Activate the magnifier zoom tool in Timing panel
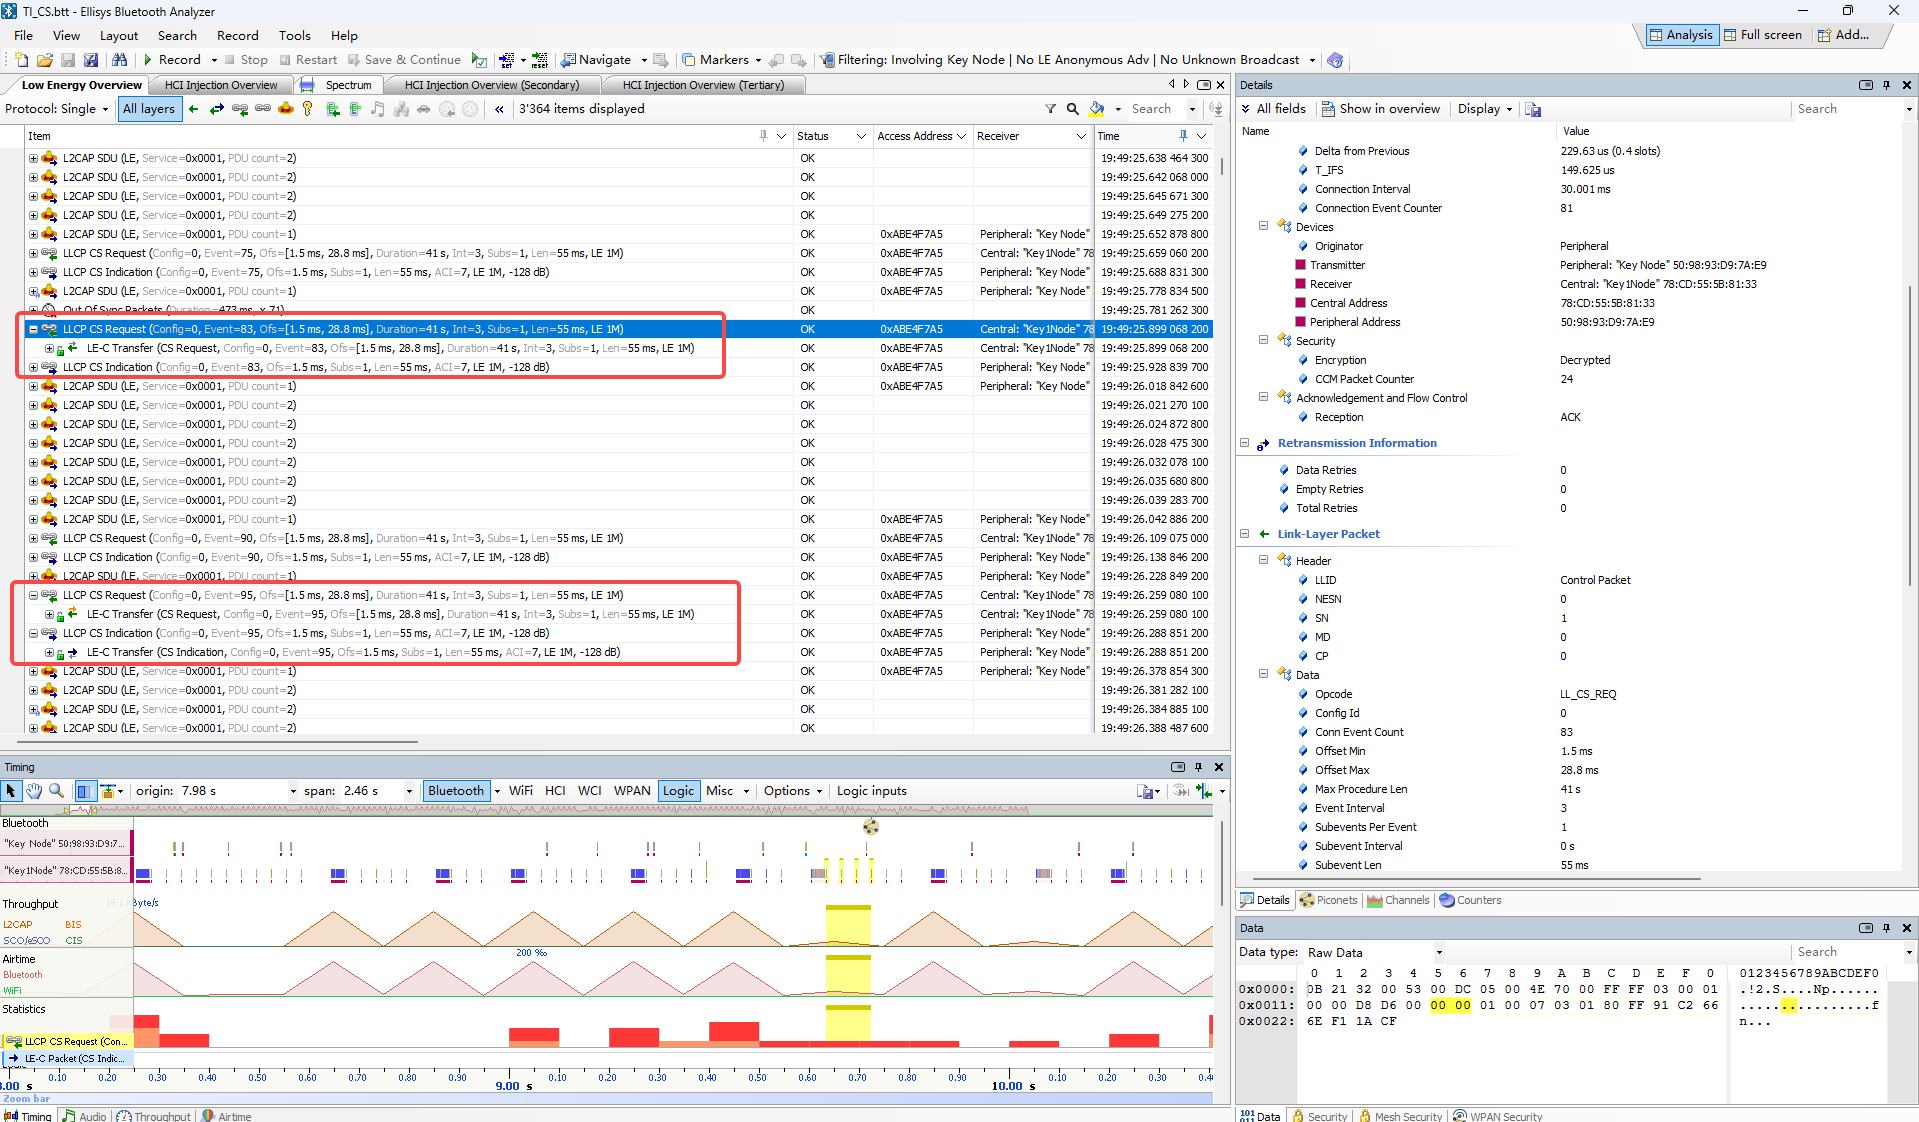The height and width of the screenshot is (1122, 1919). click(56, 790)
